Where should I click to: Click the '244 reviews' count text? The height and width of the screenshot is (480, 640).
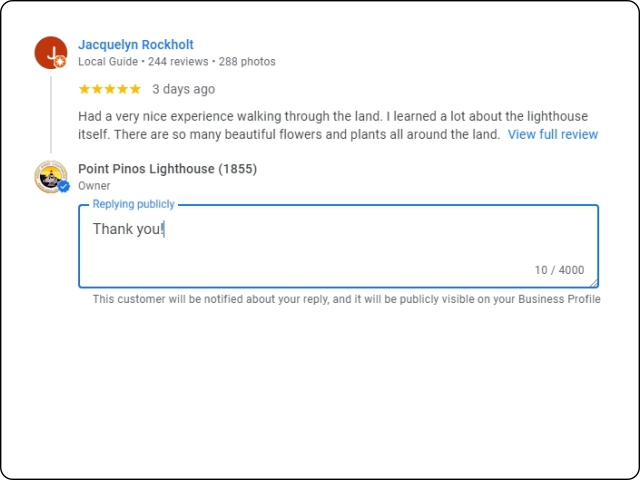[x=178, y=62]
